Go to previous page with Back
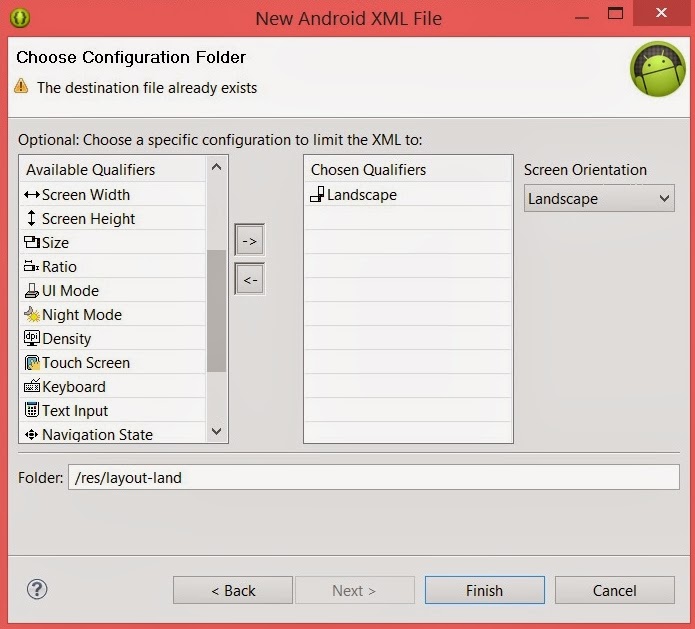The width and height of the screenshot is (695, 629). [x=233, y=590]
